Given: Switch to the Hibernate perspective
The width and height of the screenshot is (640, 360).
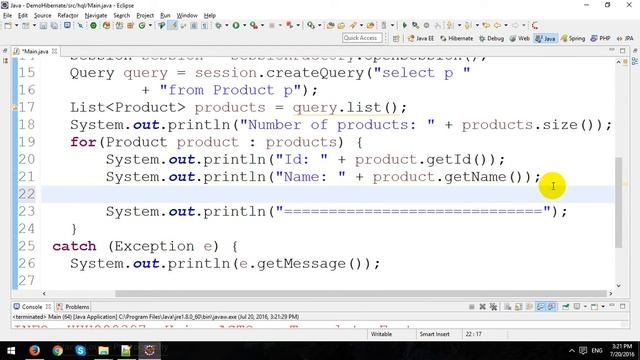Looking at the screenshot, I should (x=456, y=38).
